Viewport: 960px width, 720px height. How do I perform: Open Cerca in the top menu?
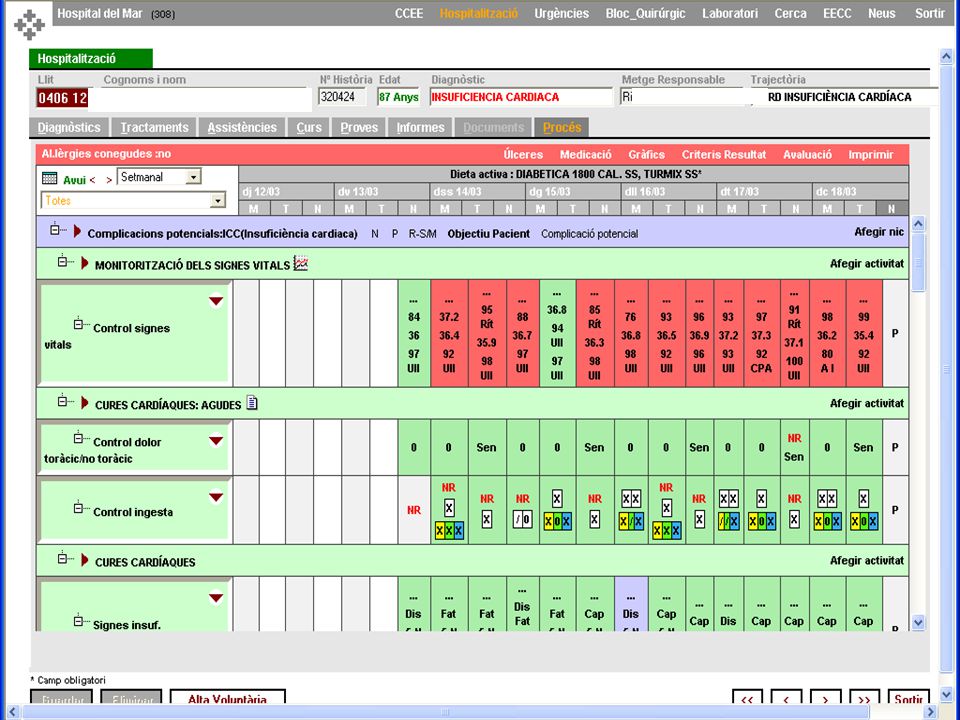(790, 13)
